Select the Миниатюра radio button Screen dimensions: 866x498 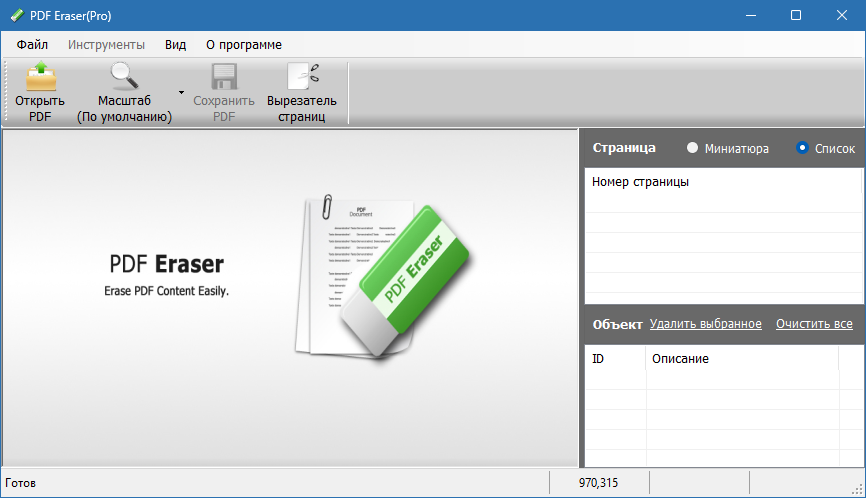pyautogui.click(x=692, y=148)
